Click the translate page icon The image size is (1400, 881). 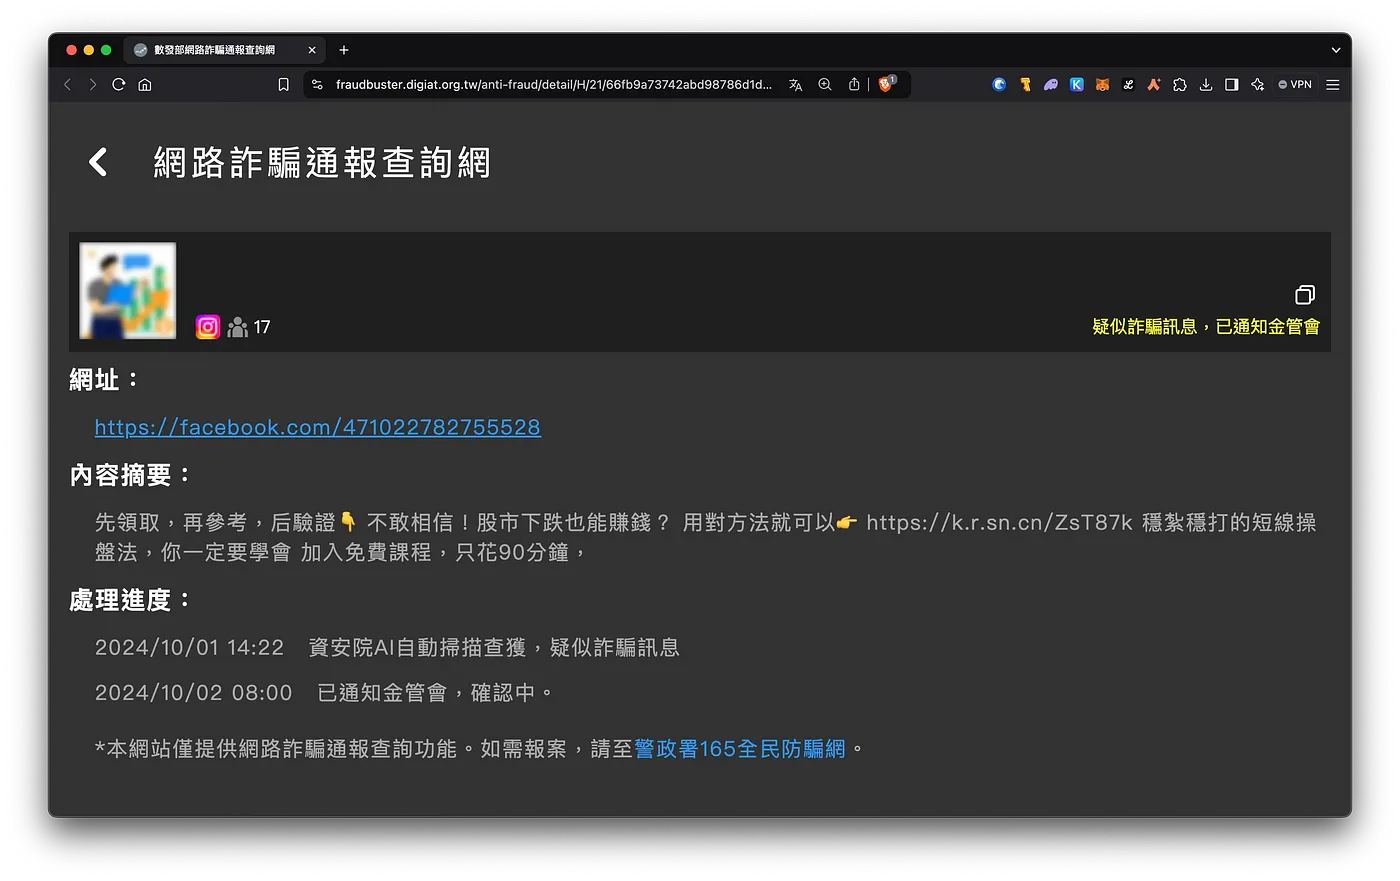point(796,85)
